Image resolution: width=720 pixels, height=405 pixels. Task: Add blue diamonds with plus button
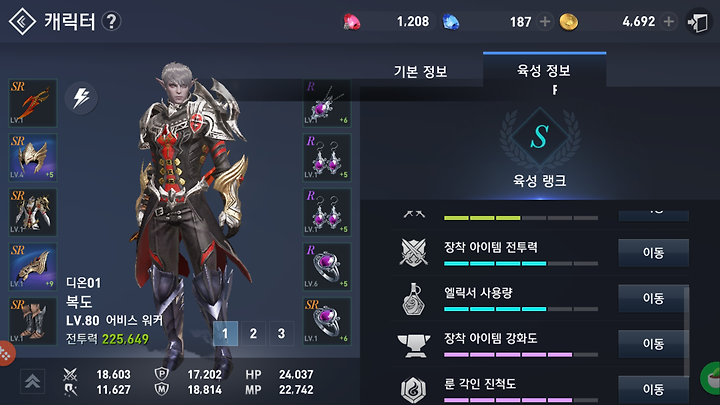click(x=545, y=22)
